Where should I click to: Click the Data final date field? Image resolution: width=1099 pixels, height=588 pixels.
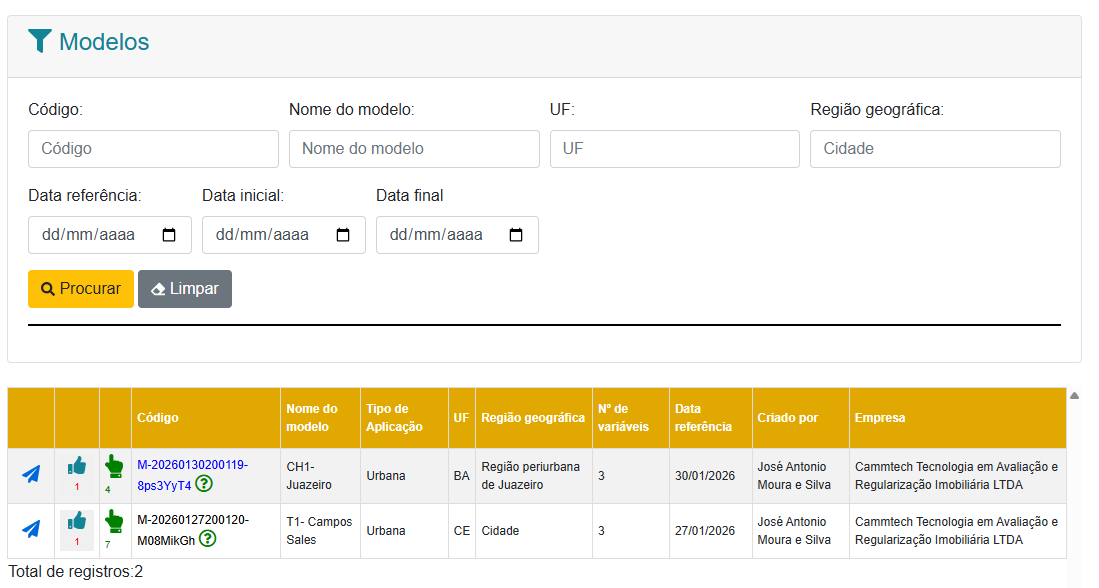[458, 235]
